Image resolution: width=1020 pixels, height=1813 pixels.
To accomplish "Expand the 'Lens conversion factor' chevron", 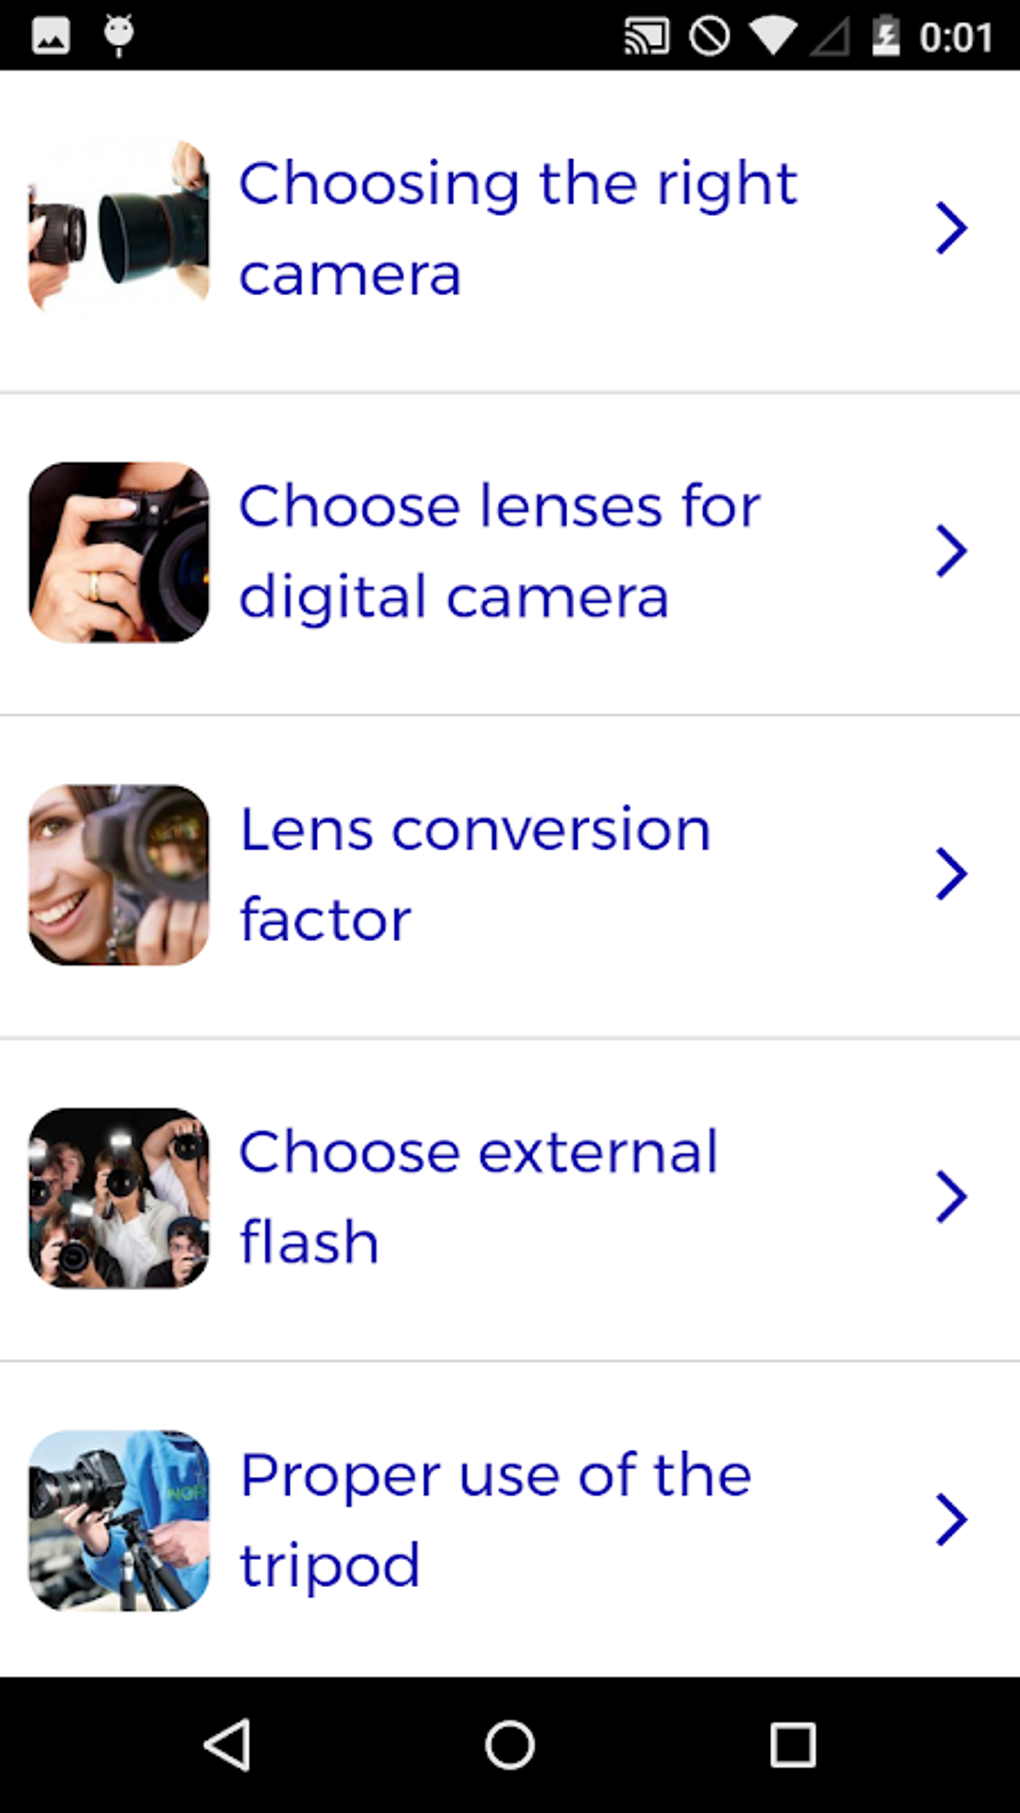I will tap(951, 872).
